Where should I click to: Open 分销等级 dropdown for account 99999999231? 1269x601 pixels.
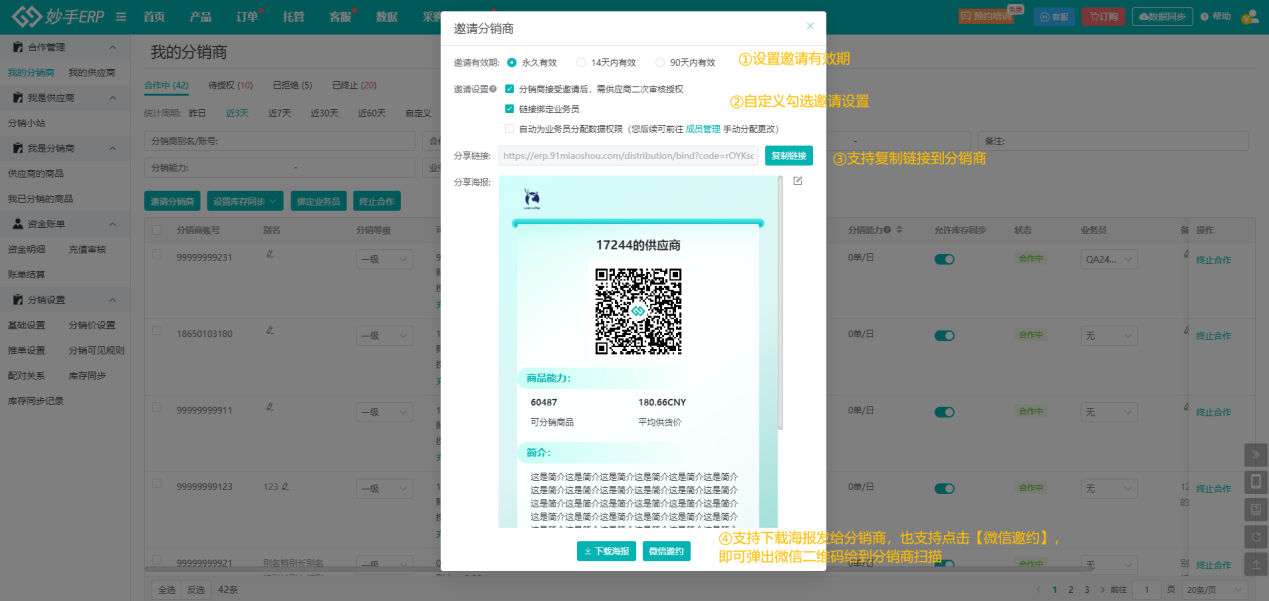coord(384,260)
